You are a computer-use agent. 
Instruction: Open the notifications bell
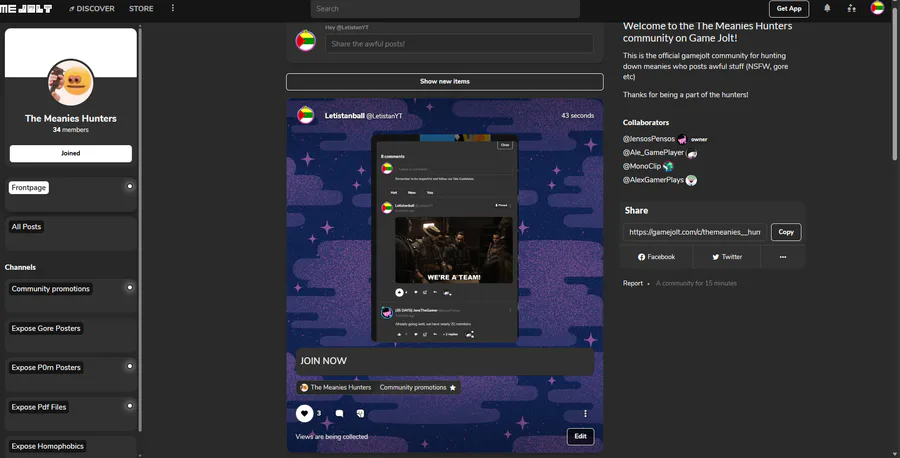point(827,8)
